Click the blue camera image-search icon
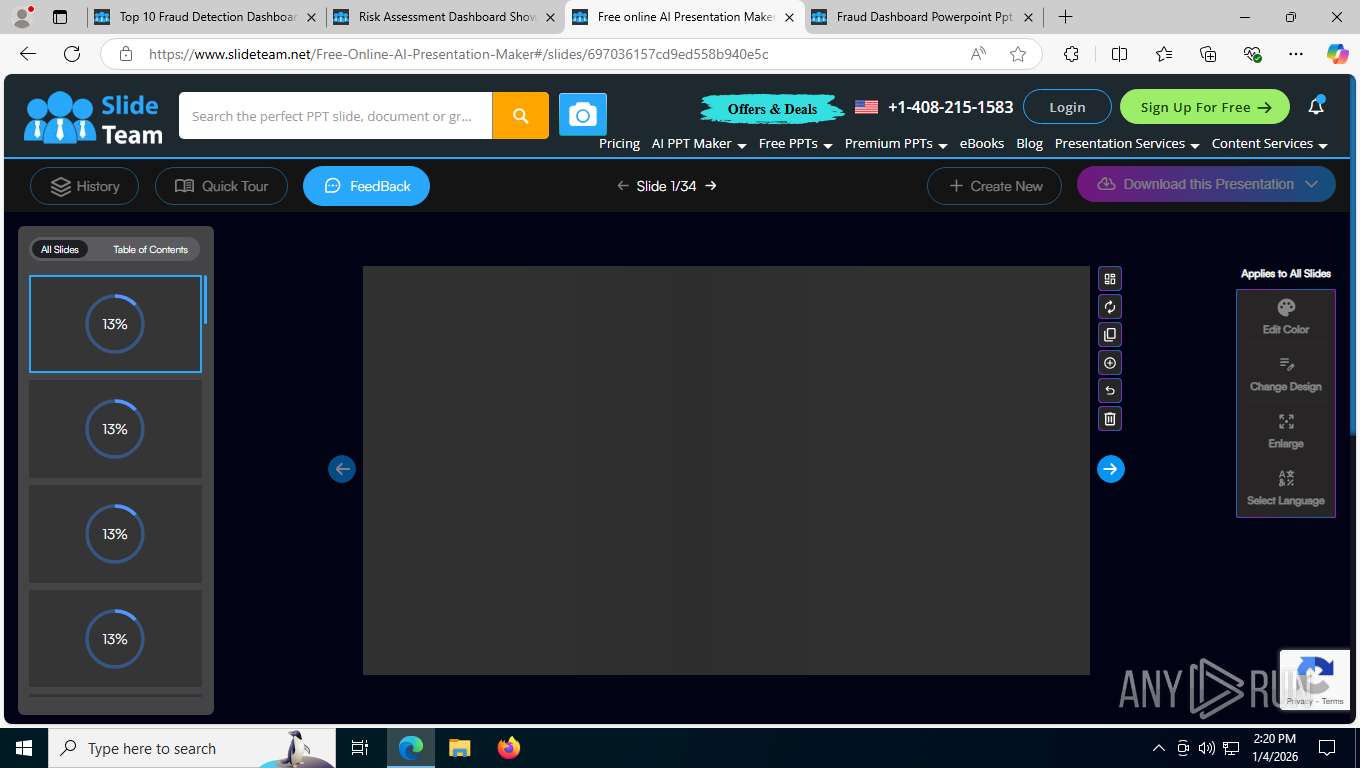 click(x=583, y=116)
